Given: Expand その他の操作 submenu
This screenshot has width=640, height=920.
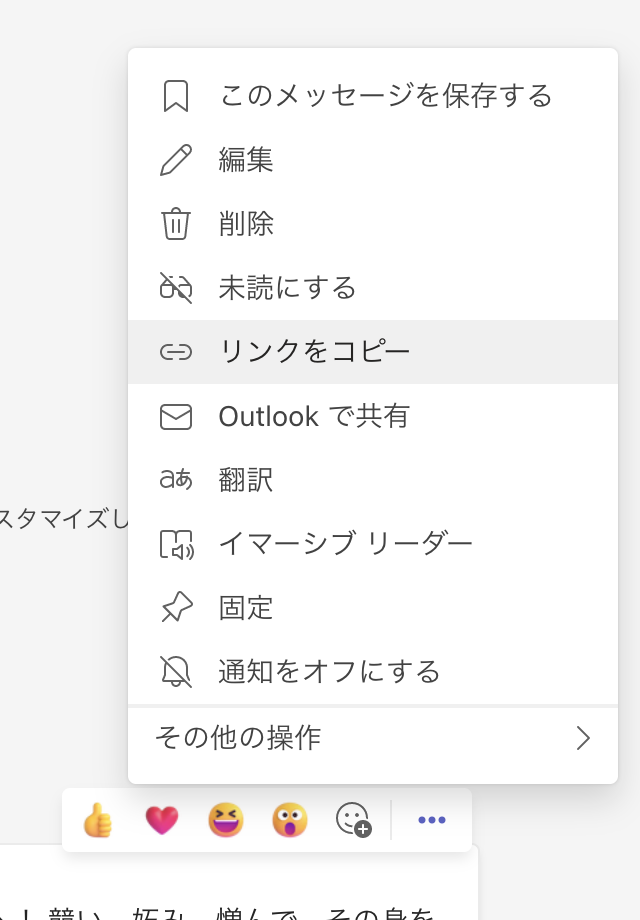Looking at the screenshot, I should pos(238,738).
